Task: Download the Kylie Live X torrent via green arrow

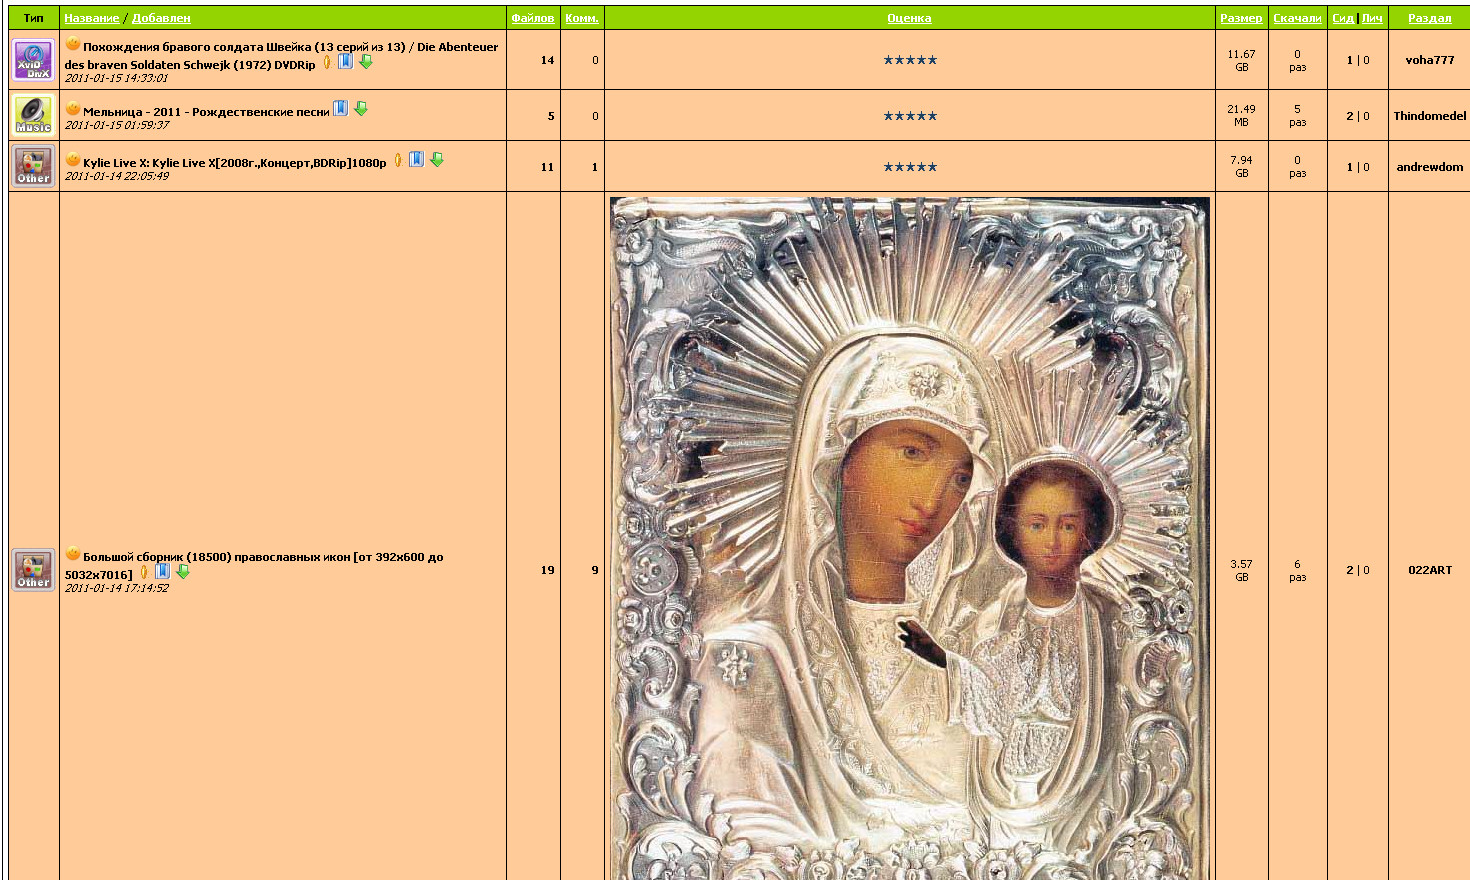Action: click(437, 160)
